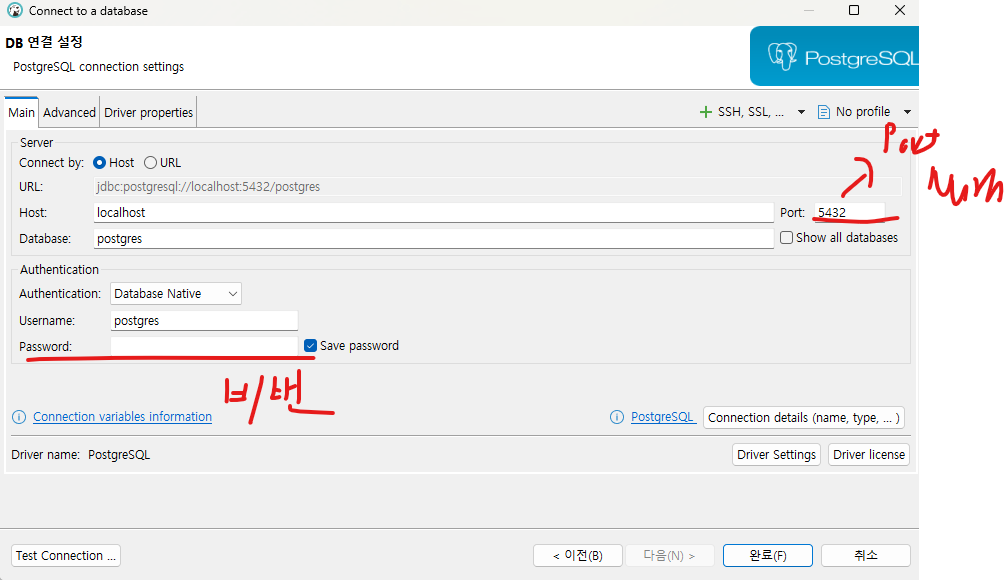Enable Show all databases checkbox
The height and width of the screenshot is (580, 1004).
[786, 238]
